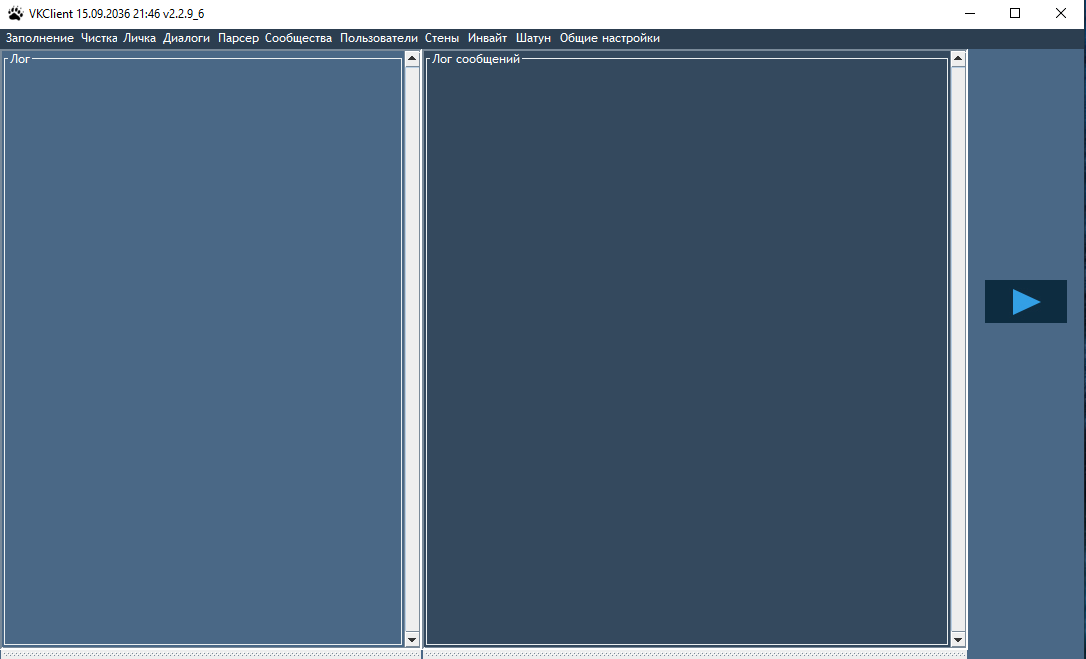The height and width of the screenshot is (659, 1086).
Task: Click the VKClient paw icon in title bar
Action: tap(15, 14)
